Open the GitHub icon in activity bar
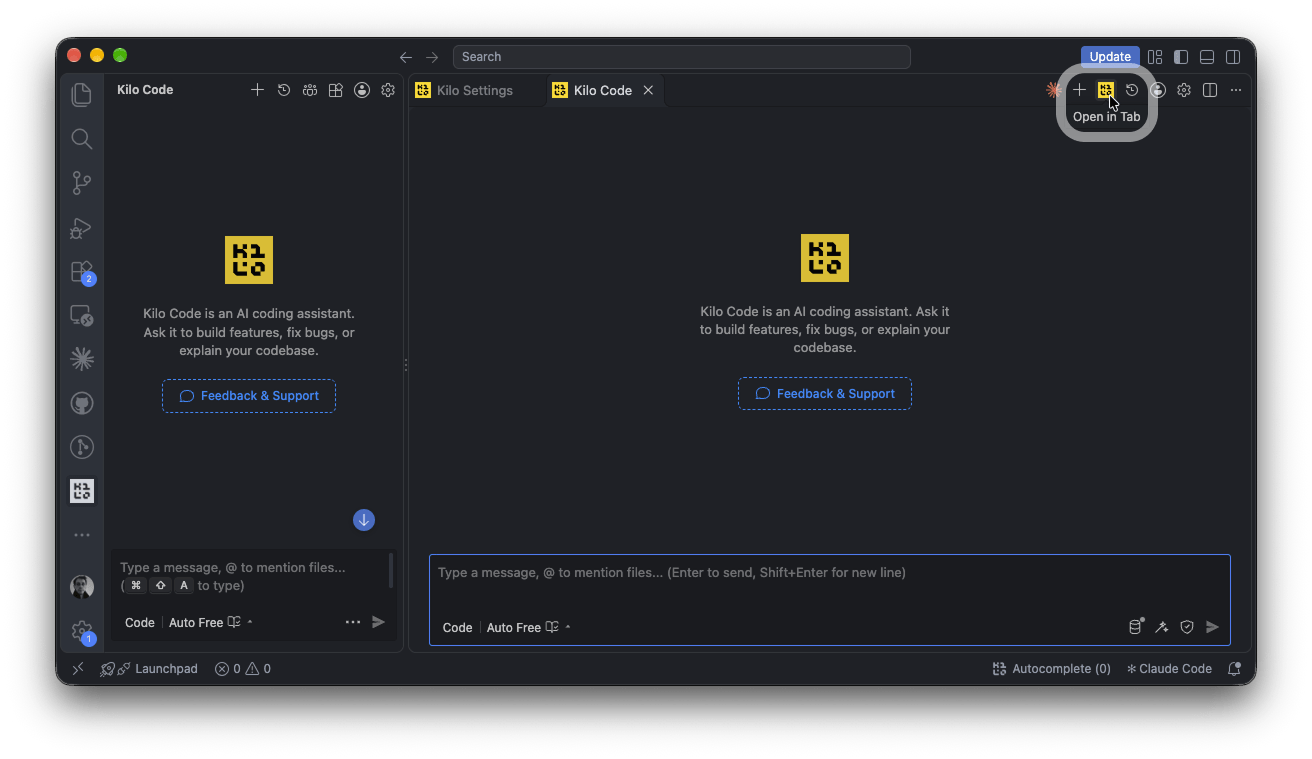The width and height of the screenshot is (1312, 759). point(82,403)
